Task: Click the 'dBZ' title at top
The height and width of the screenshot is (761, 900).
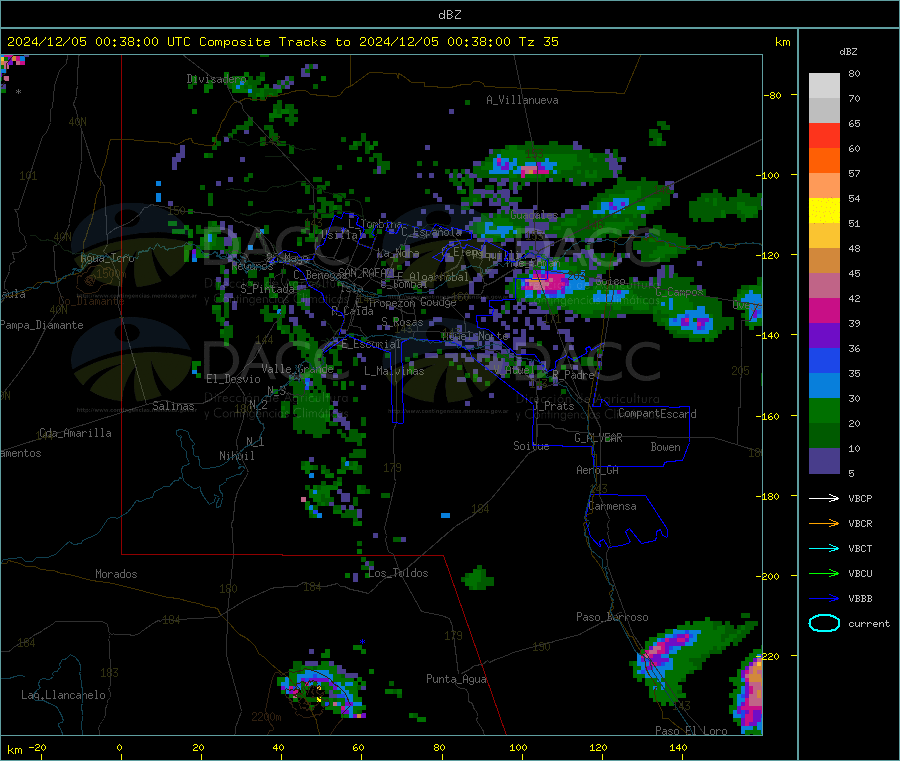Action: 449,15
